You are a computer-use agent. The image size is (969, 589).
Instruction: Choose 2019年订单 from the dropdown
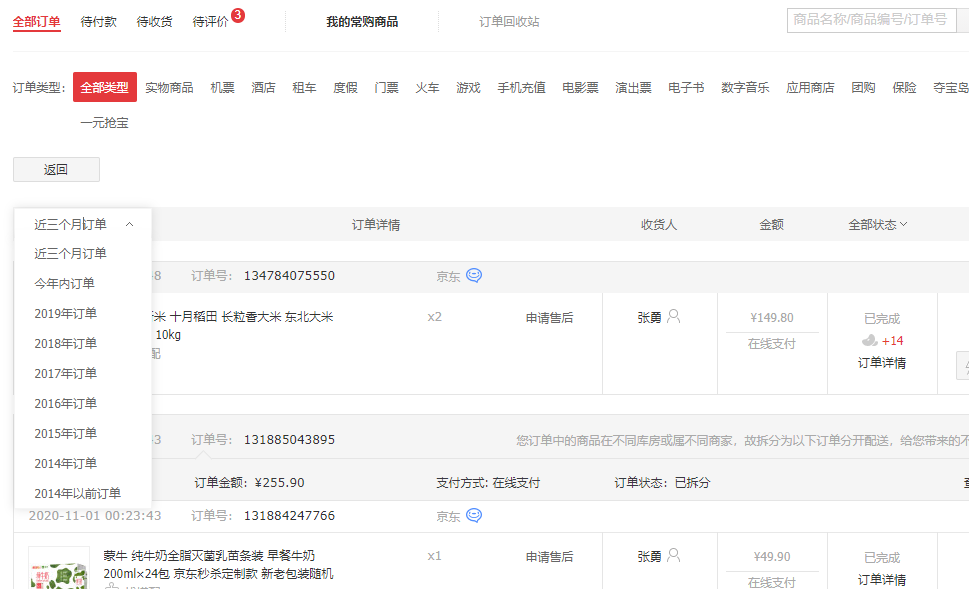coord(66,313)
